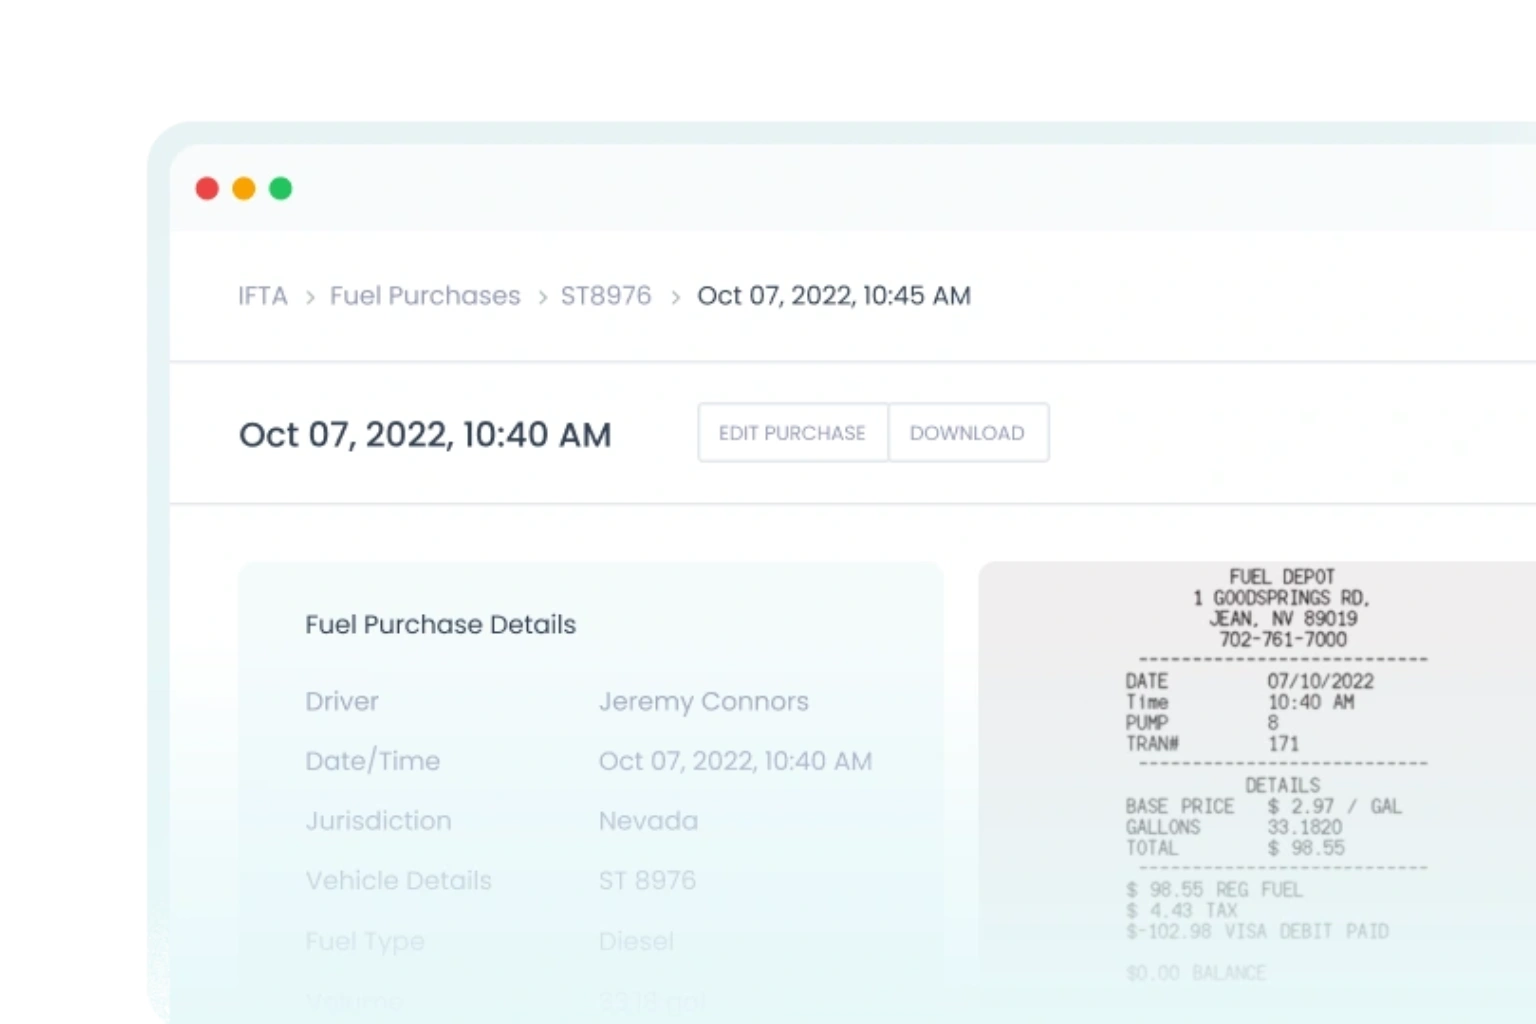This screenshot has height=1024, width=1536.
Task: Expand the chevron after ST8976
Action: [x=675, y=297]
